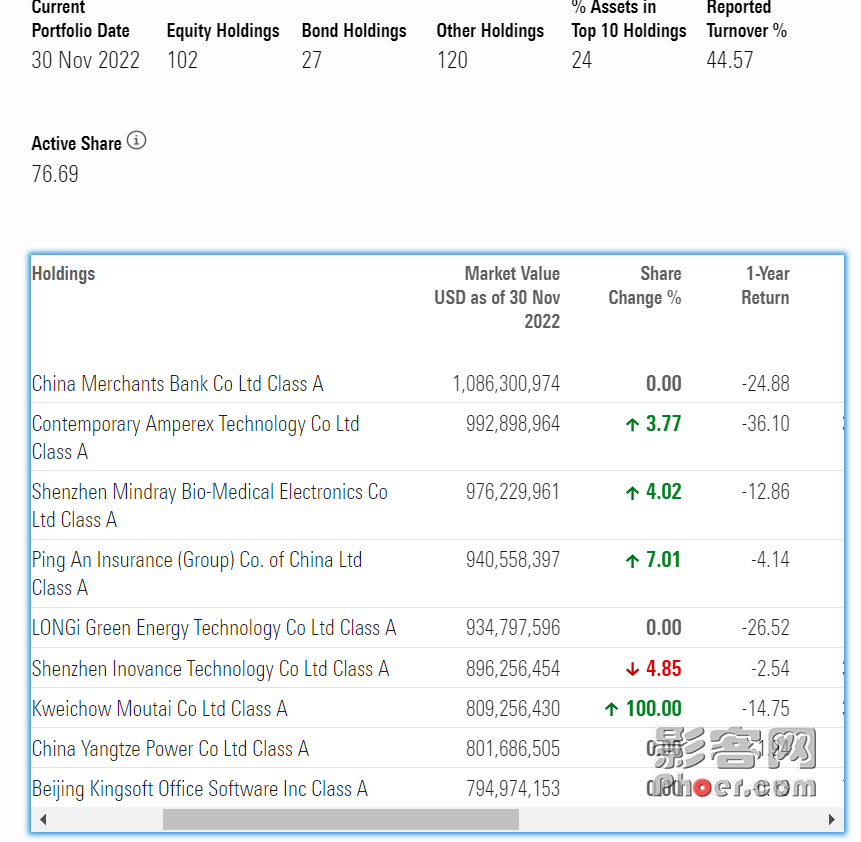Select share change value 3.77

pos(663,423)
